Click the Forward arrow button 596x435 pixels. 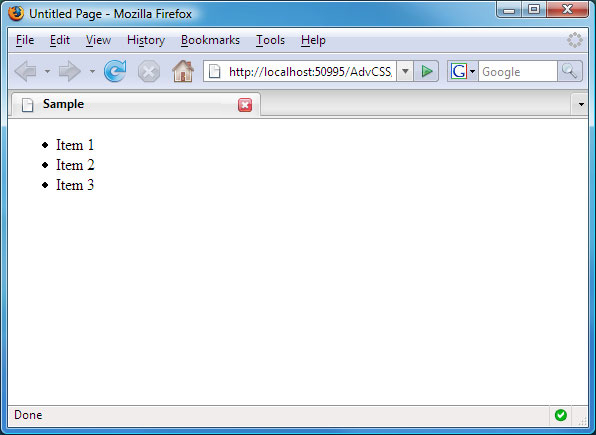70,71
